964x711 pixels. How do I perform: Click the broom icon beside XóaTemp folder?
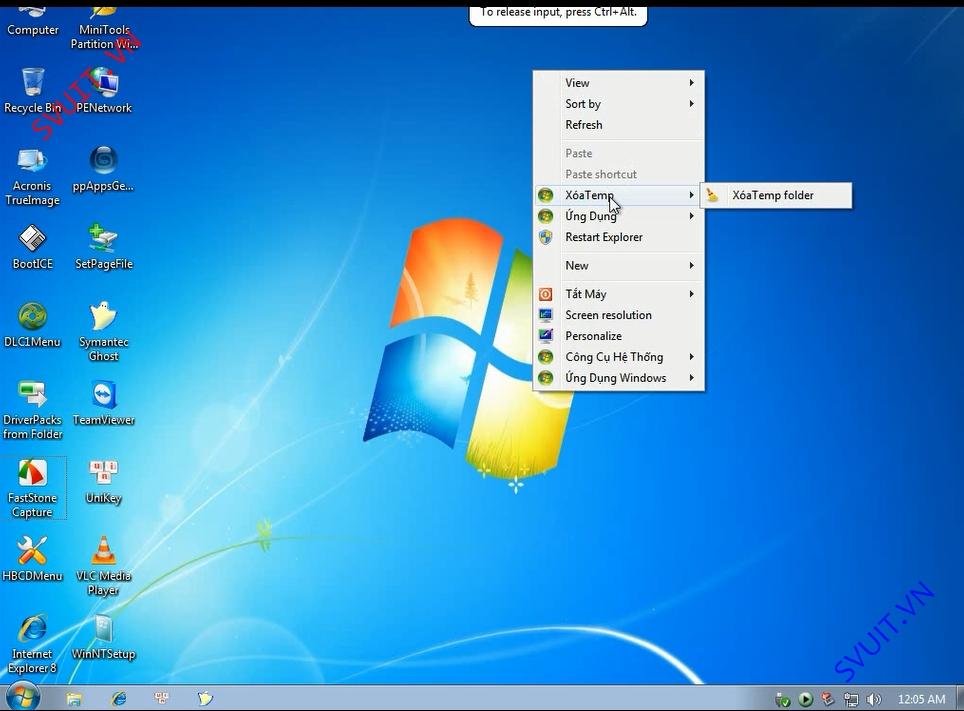pyautogui.click(x=713, y=196)
